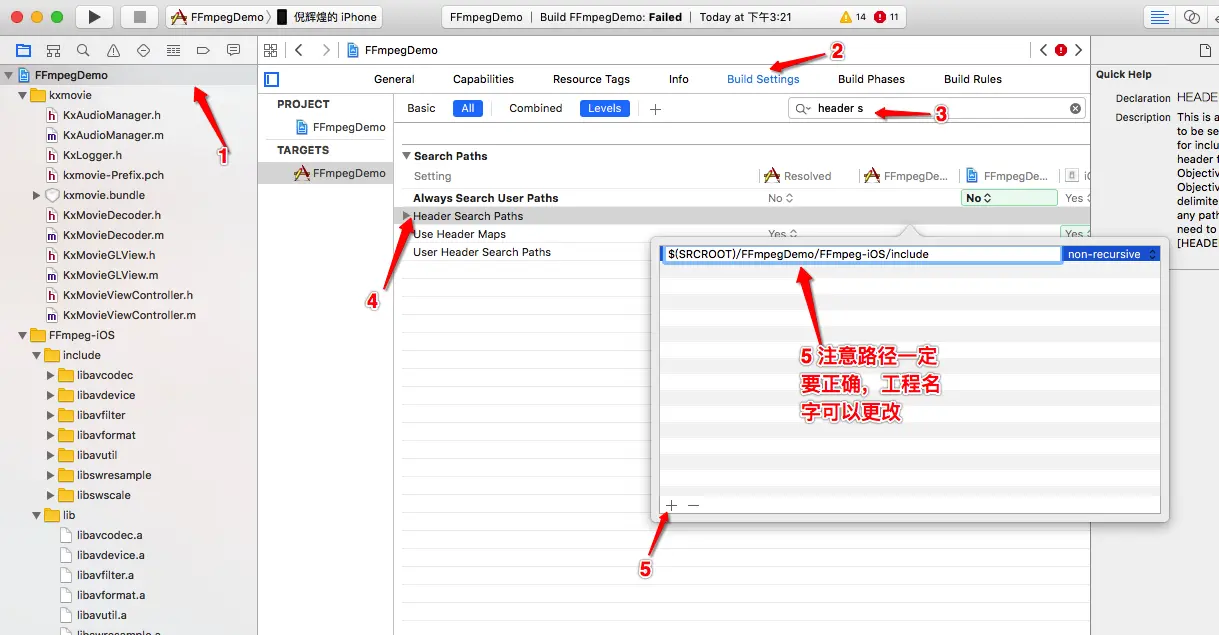Go back in editor history
The image size is (1219, 635).
[299, 50]
